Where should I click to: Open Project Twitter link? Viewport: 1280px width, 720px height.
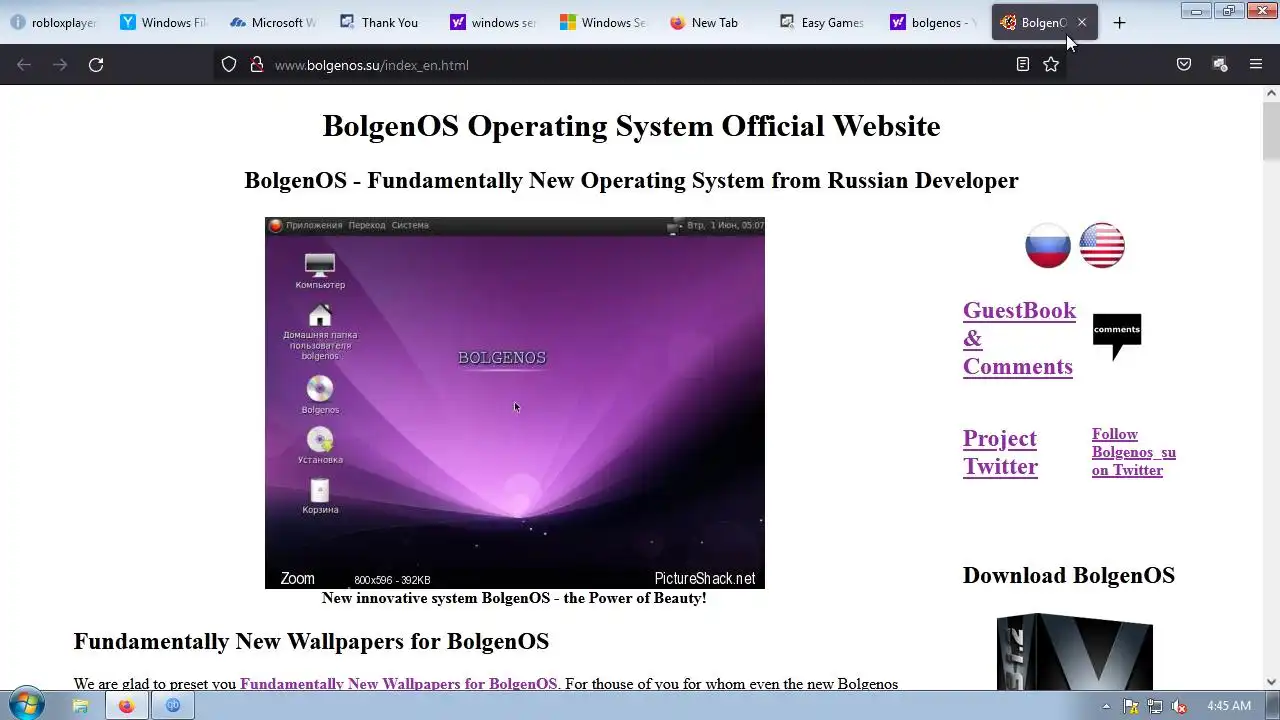click(1000, 452)
